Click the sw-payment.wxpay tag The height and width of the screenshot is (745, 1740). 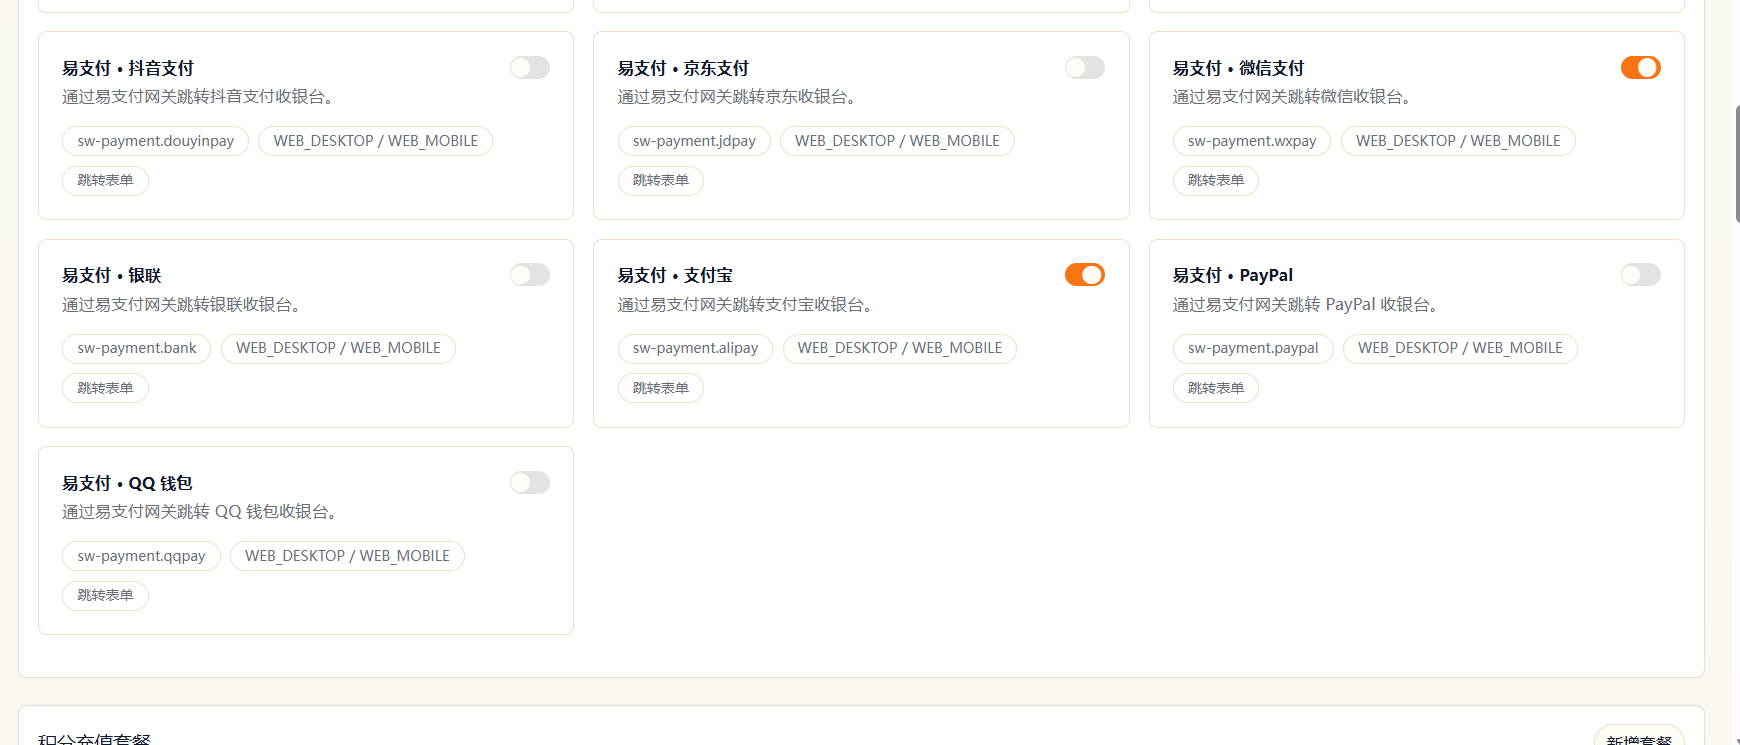(1252, 141)
